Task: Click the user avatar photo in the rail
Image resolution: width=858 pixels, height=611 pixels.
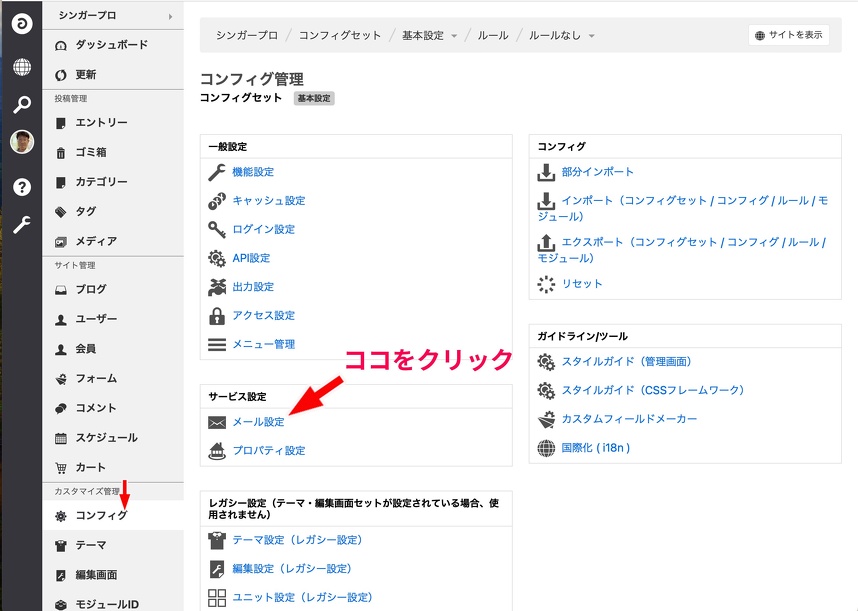Action: click(x=21, y=142)
